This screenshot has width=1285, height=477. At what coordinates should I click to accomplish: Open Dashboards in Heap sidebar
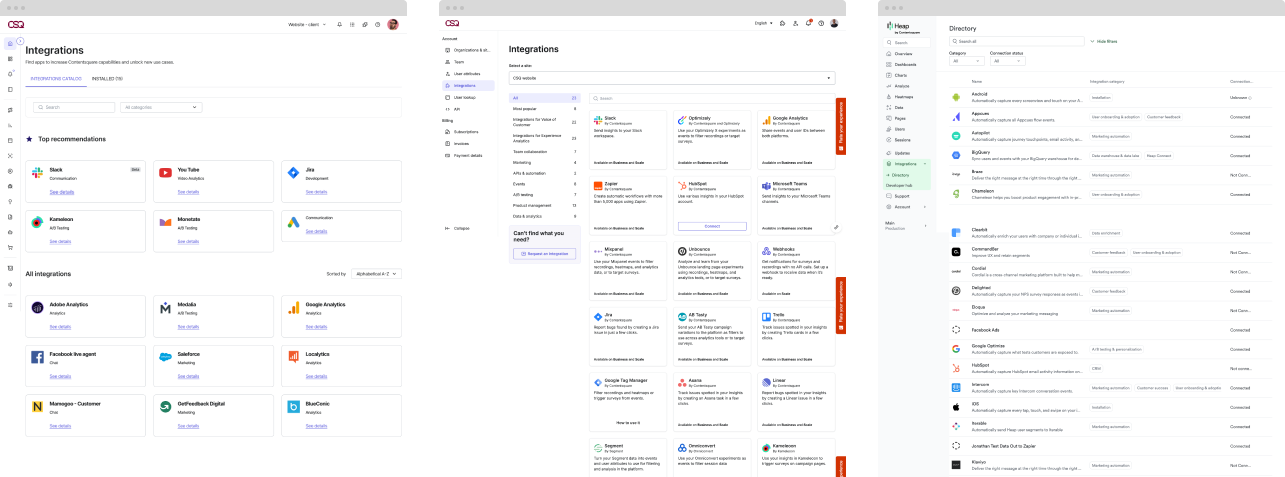pos(900,64)
